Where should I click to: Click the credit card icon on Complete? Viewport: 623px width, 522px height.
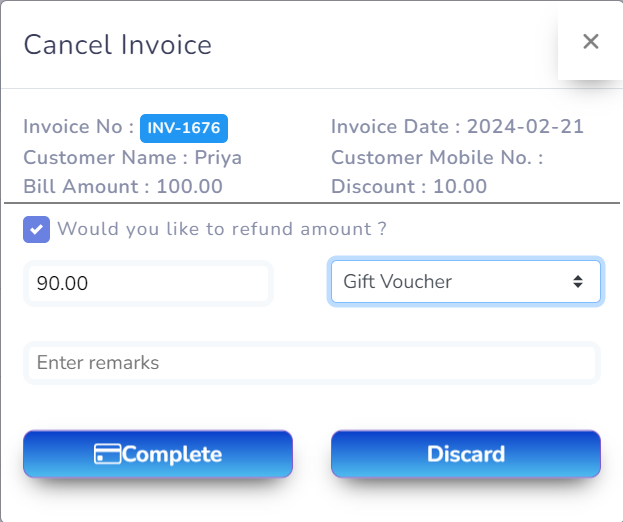[107, 454]
